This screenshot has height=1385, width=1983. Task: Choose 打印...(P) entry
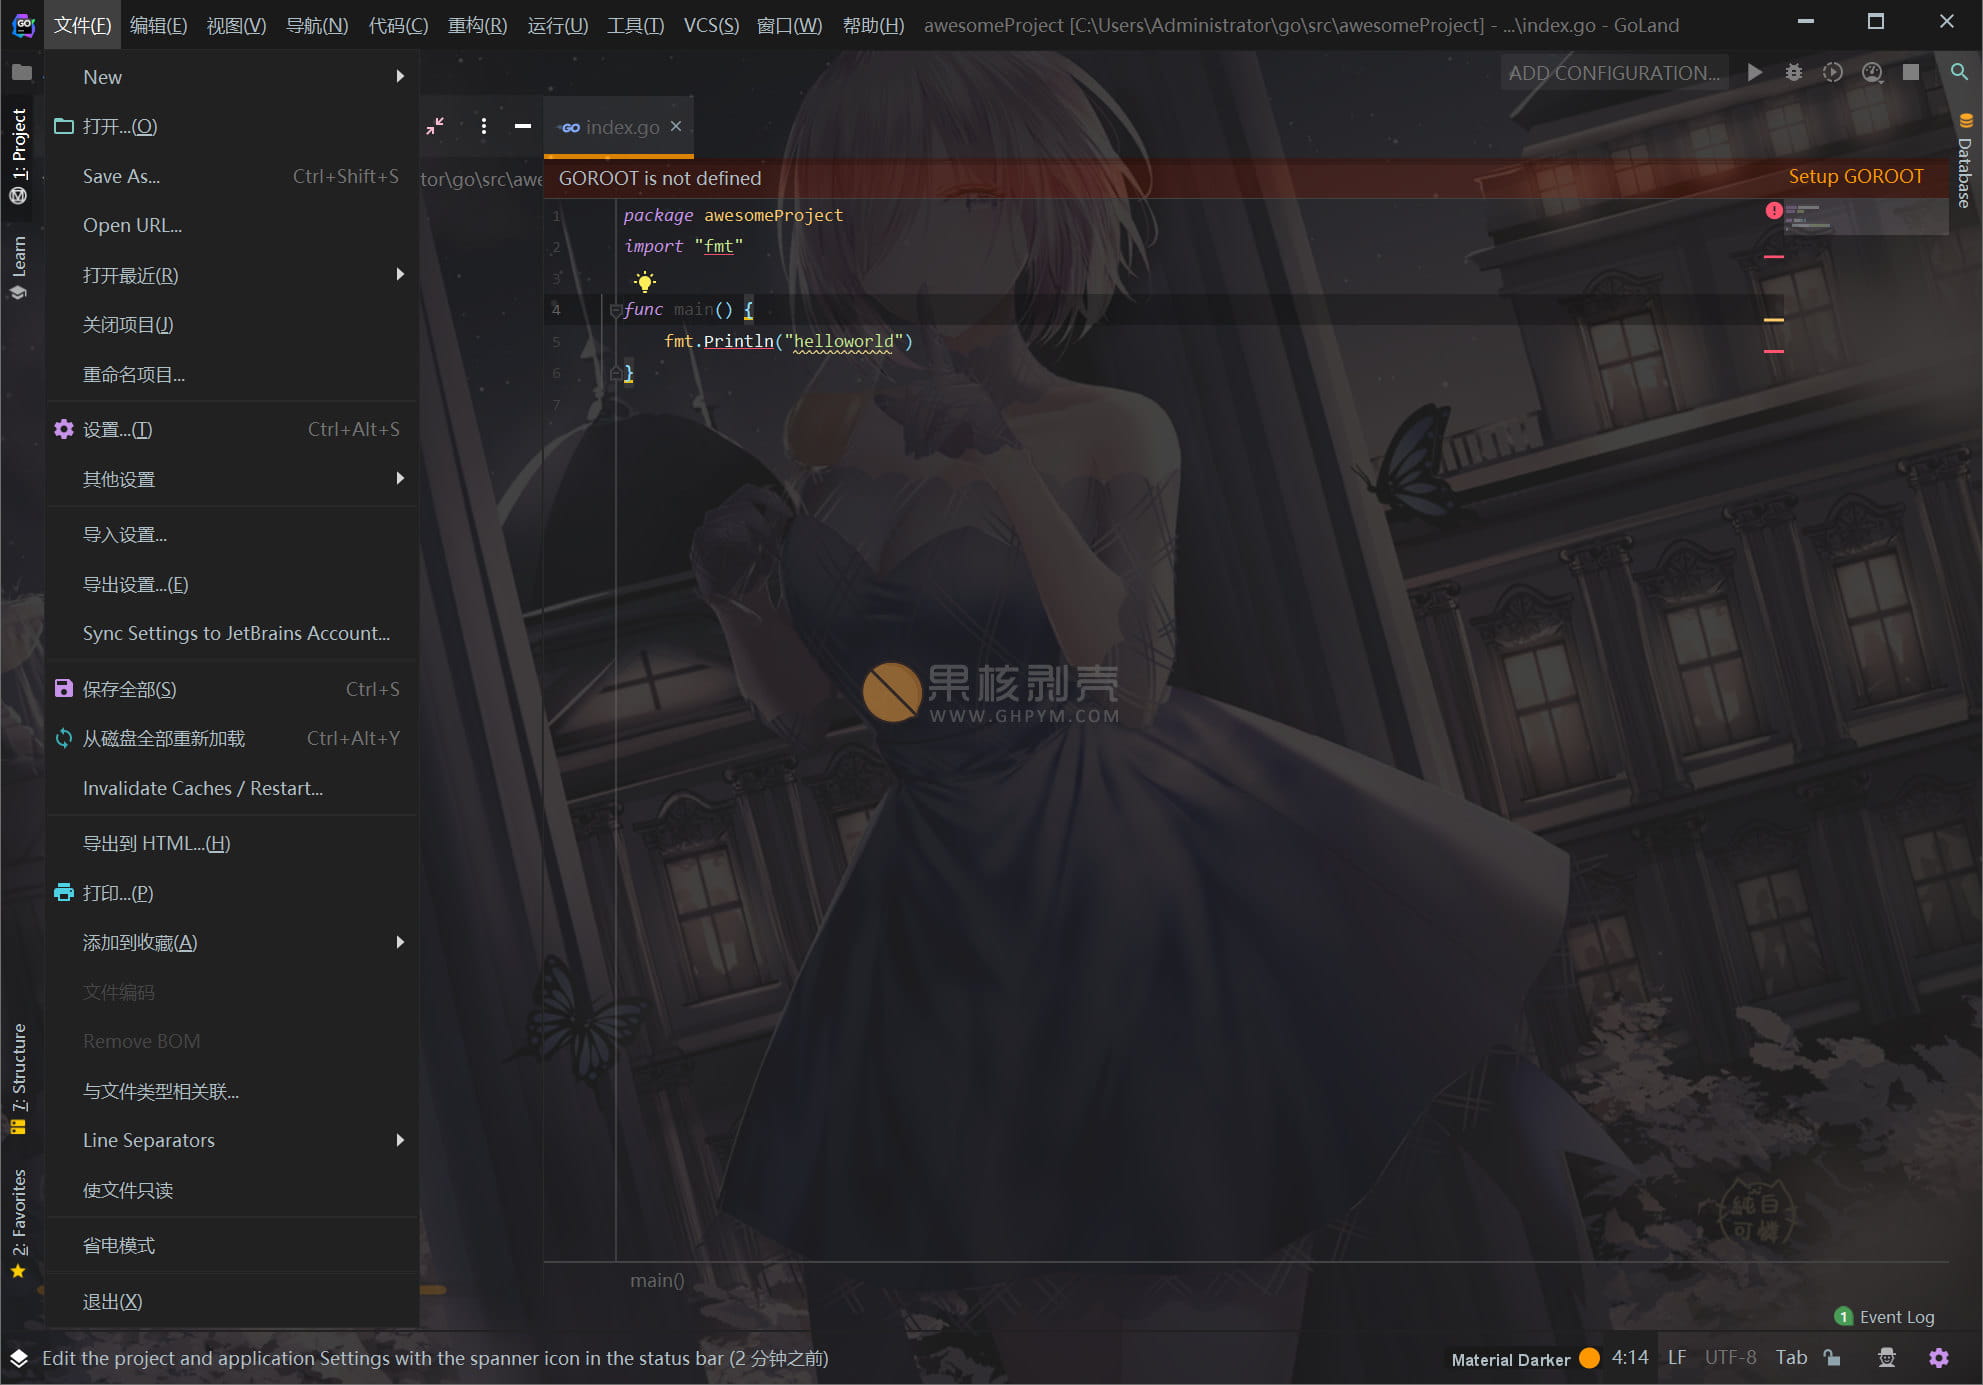click(232, 893)
